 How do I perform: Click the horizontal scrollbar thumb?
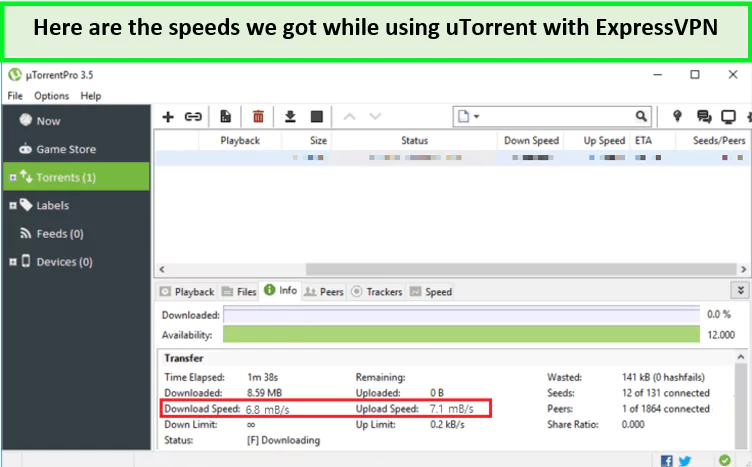click(x=521, y=269)
